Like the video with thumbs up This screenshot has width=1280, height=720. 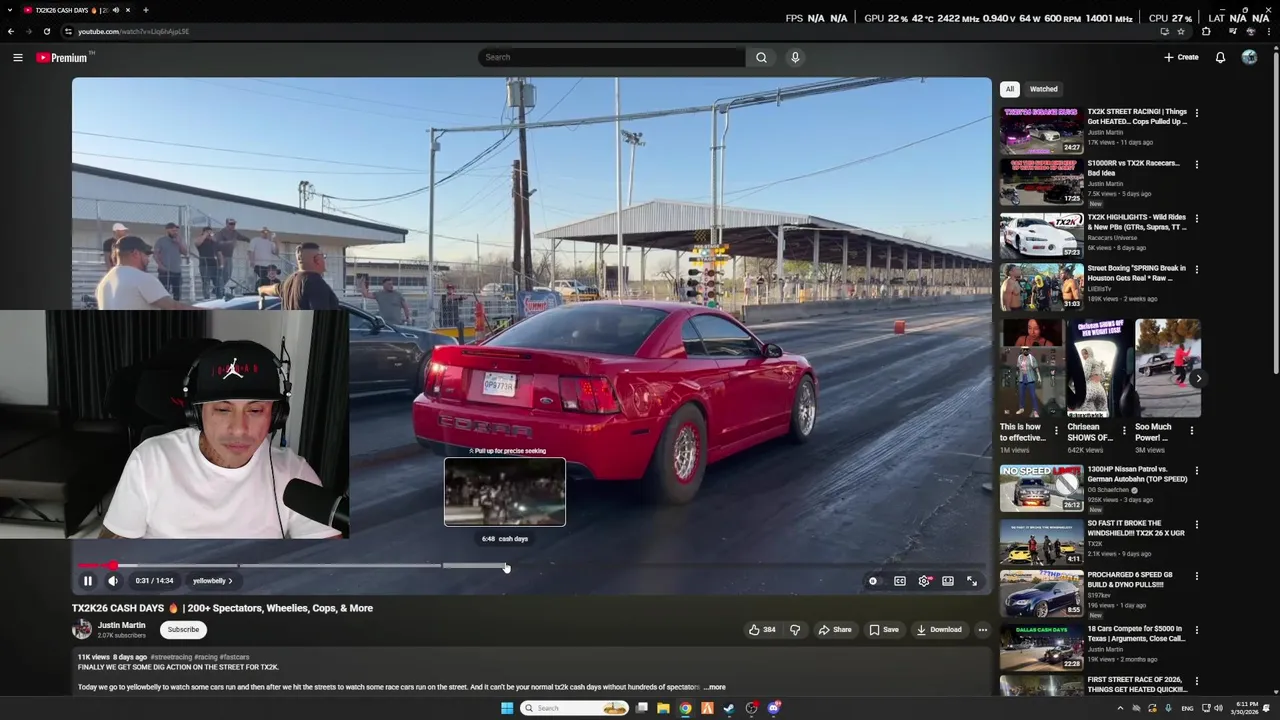coord(762,630)
